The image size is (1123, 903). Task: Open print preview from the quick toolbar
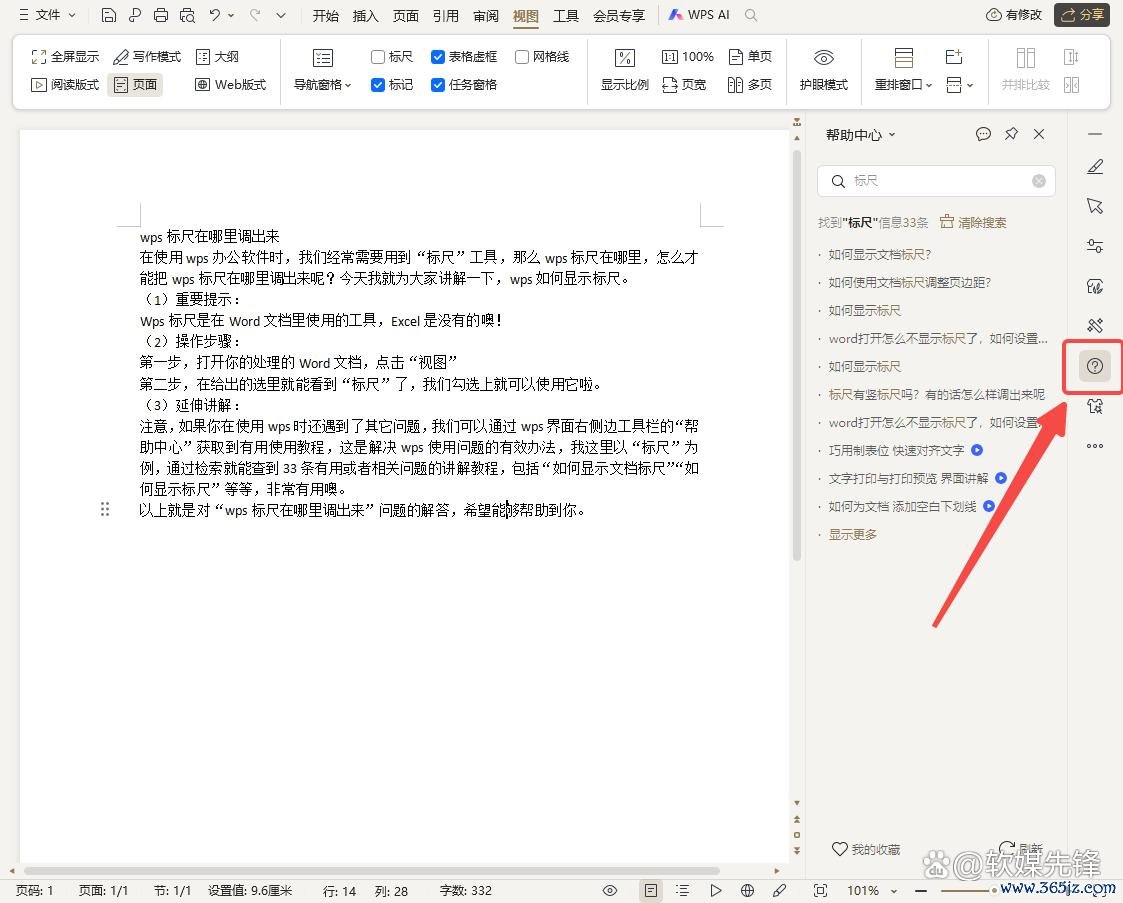coord(187,15)
